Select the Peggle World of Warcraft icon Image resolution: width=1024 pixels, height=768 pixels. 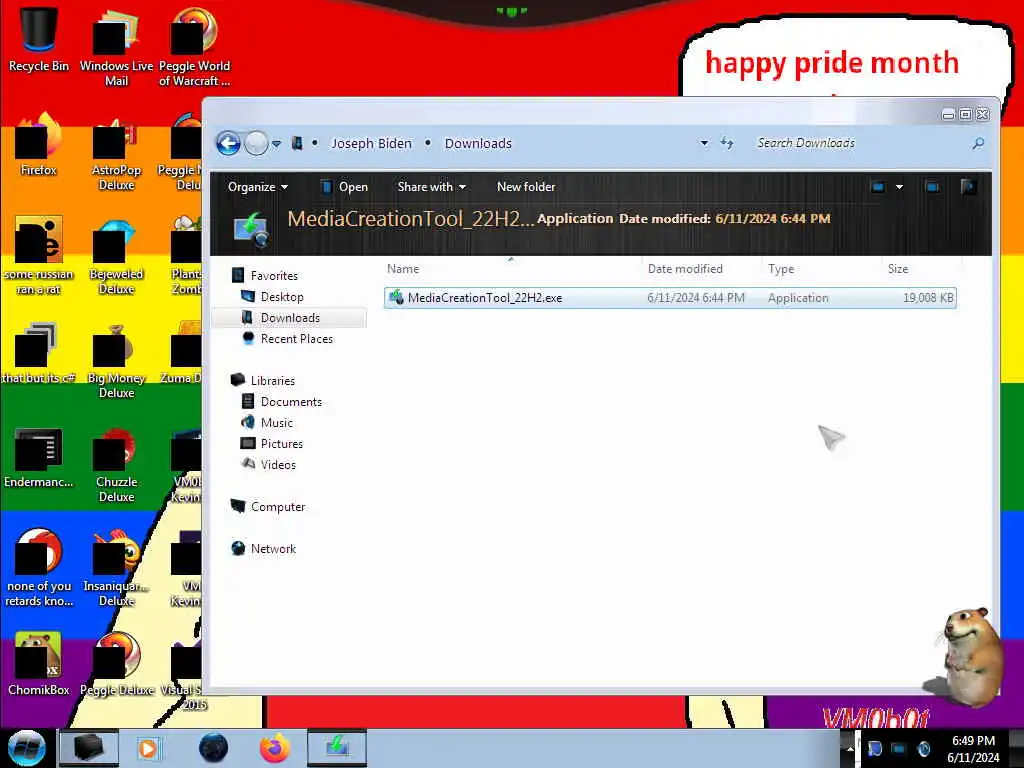(x=194, y=47)
